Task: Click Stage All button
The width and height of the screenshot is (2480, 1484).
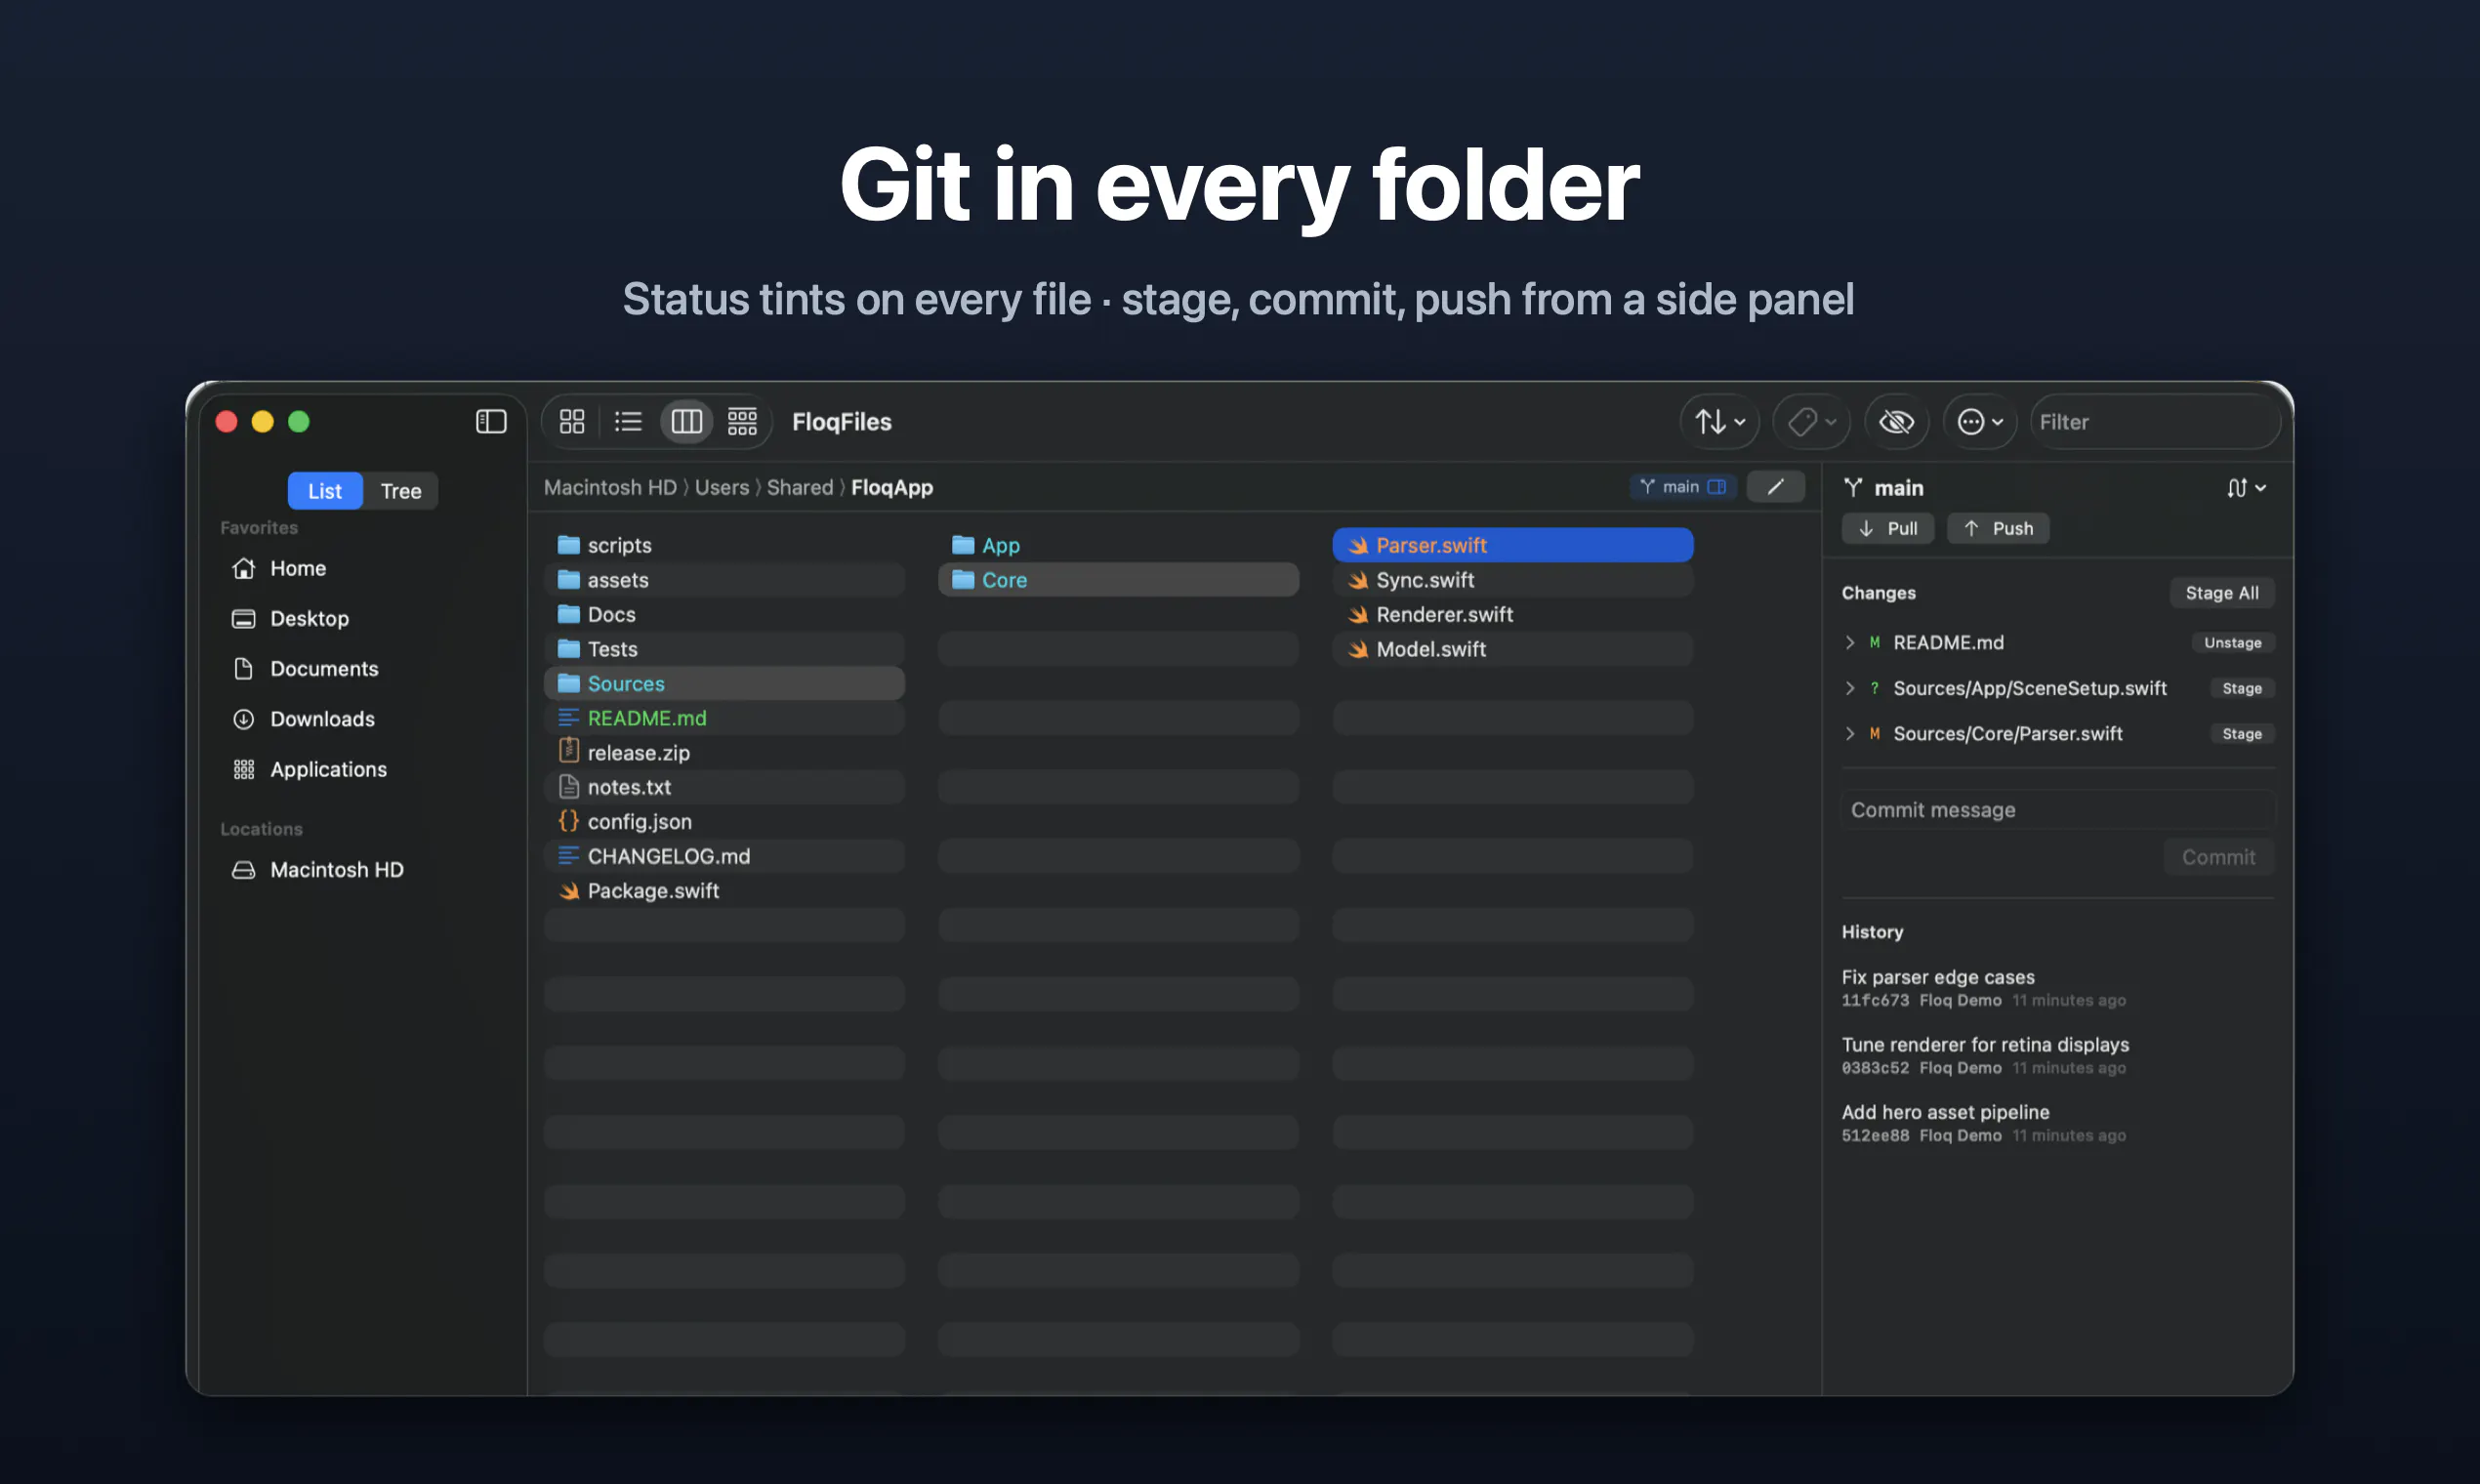Action: coord(2221,592)
